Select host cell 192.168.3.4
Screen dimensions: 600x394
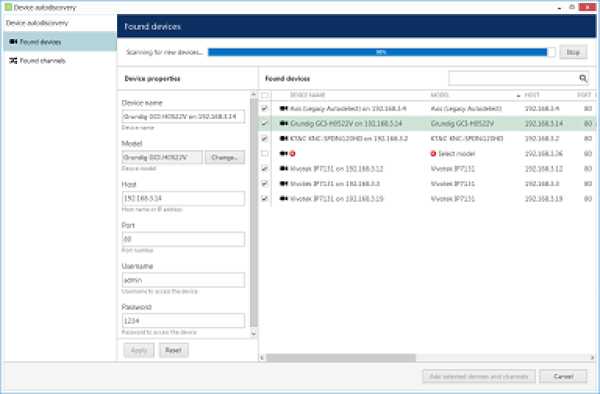coord(542,109)
